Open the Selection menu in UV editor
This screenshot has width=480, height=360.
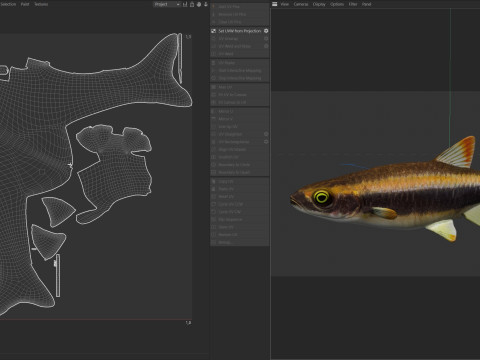coord(8,4)
